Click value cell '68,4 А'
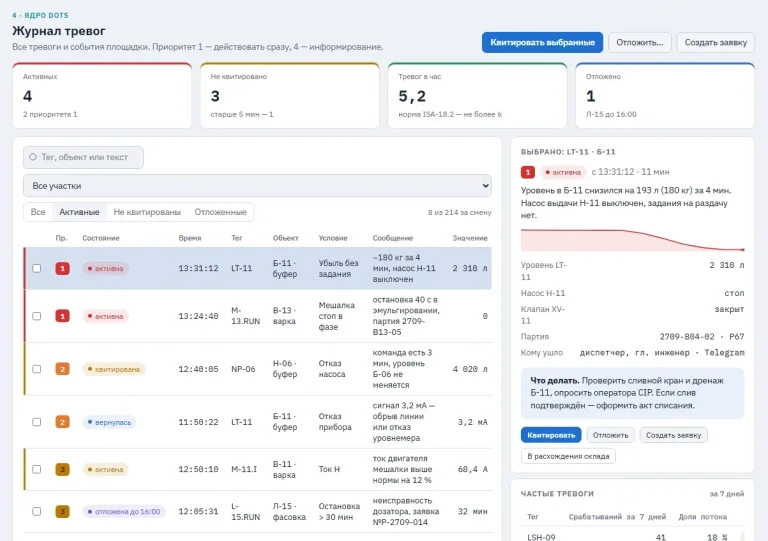Viewport: 768px width, 541px height. pyautogui.click(x=473, y=470)
